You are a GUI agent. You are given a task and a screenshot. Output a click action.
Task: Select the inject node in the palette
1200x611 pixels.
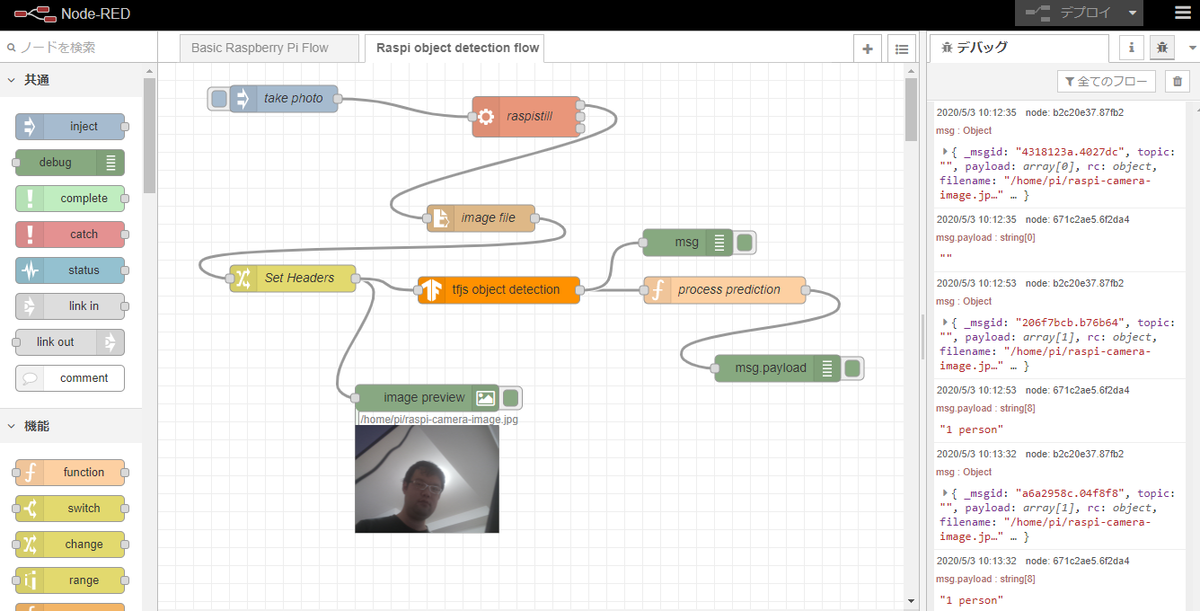click(x=69, y=126)
